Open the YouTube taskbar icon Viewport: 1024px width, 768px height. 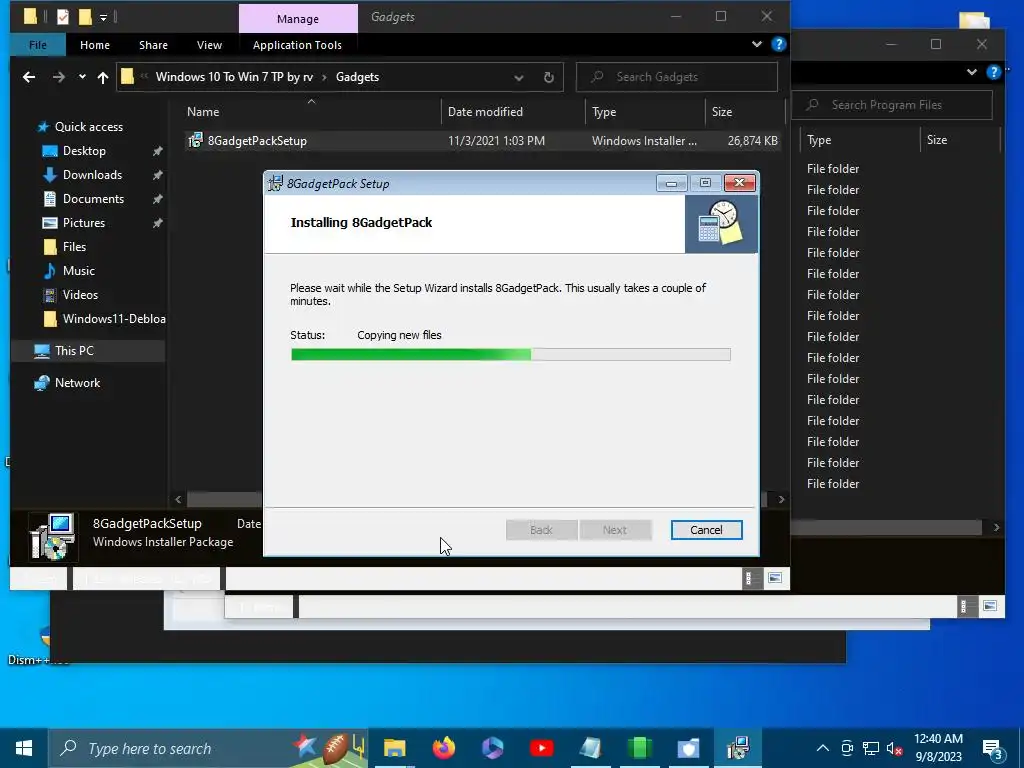[541, 748]
